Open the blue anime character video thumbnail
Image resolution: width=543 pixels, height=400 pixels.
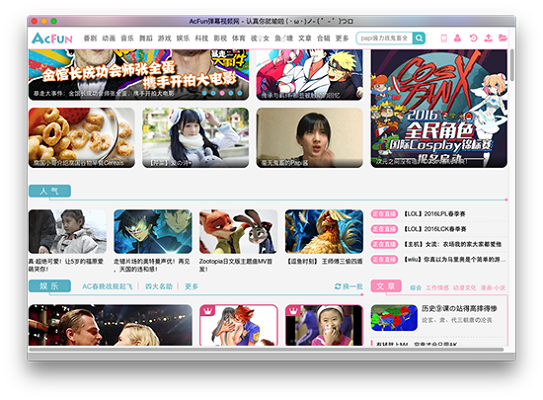pos(153,231)
